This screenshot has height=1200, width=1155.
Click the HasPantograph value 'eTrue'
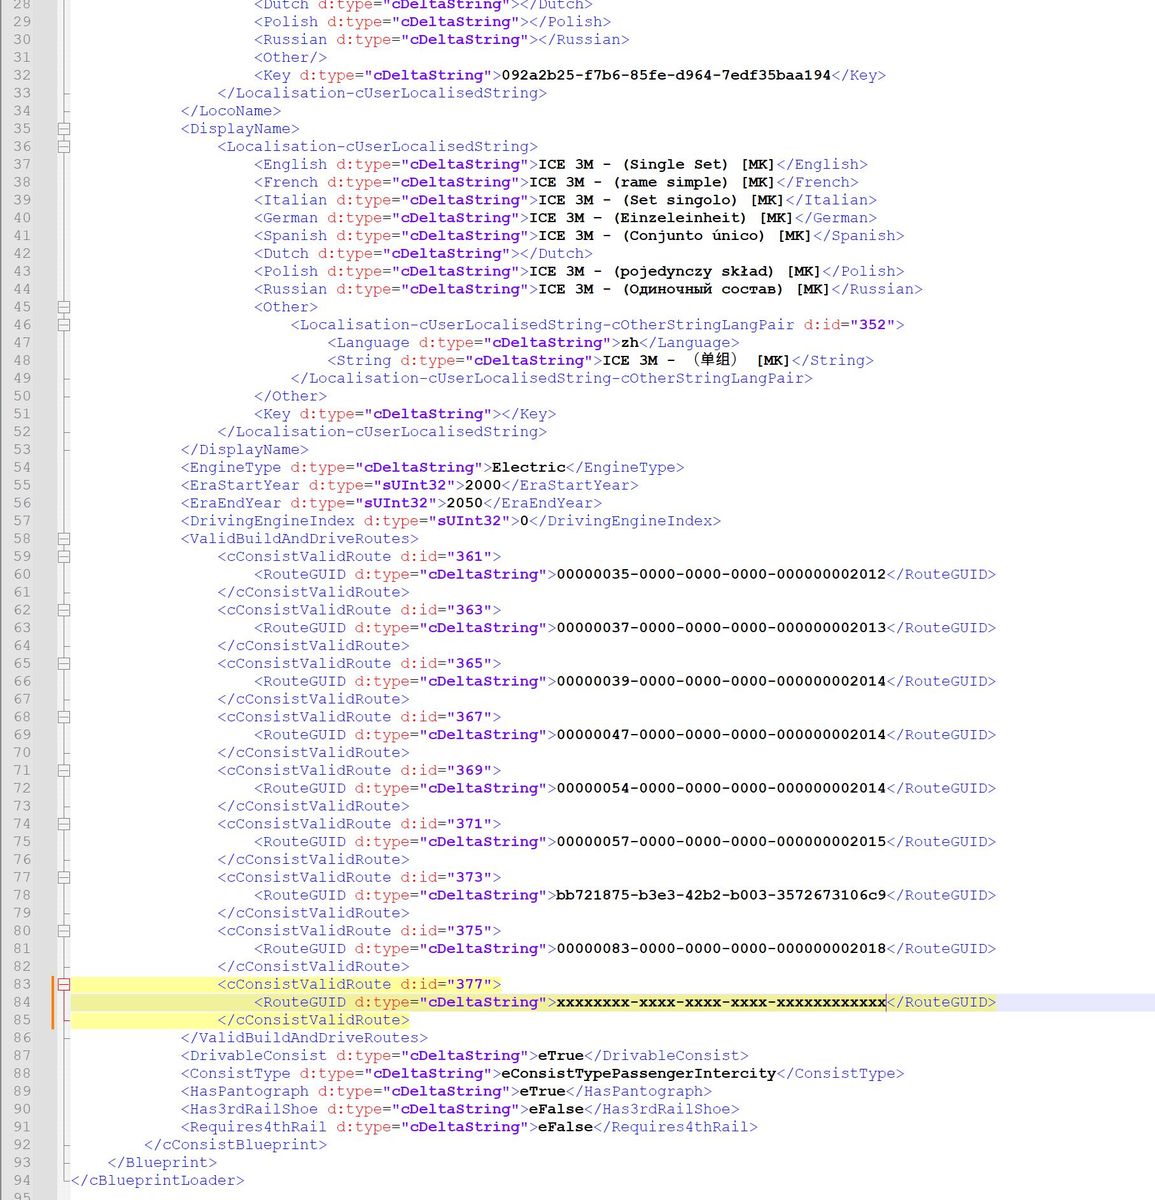pyautogui.click(x=543, y=1092)
